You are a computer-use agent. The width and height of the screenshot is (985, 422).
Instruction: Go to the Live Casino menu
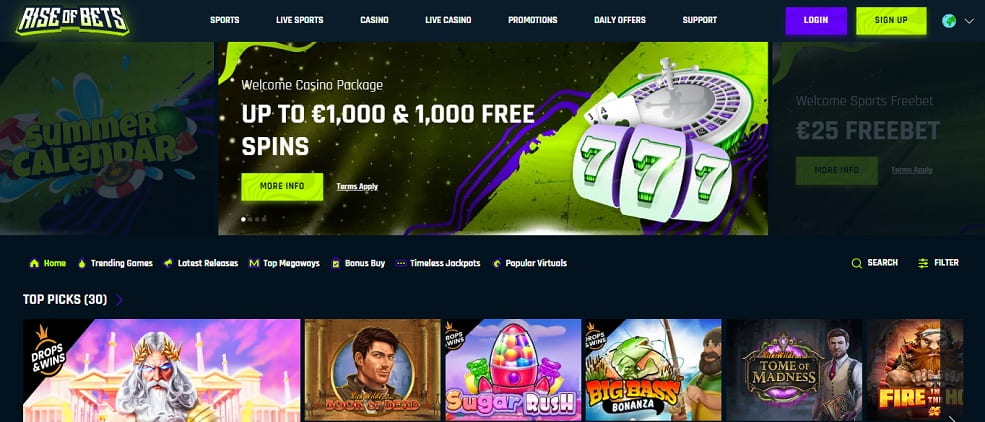448,20
